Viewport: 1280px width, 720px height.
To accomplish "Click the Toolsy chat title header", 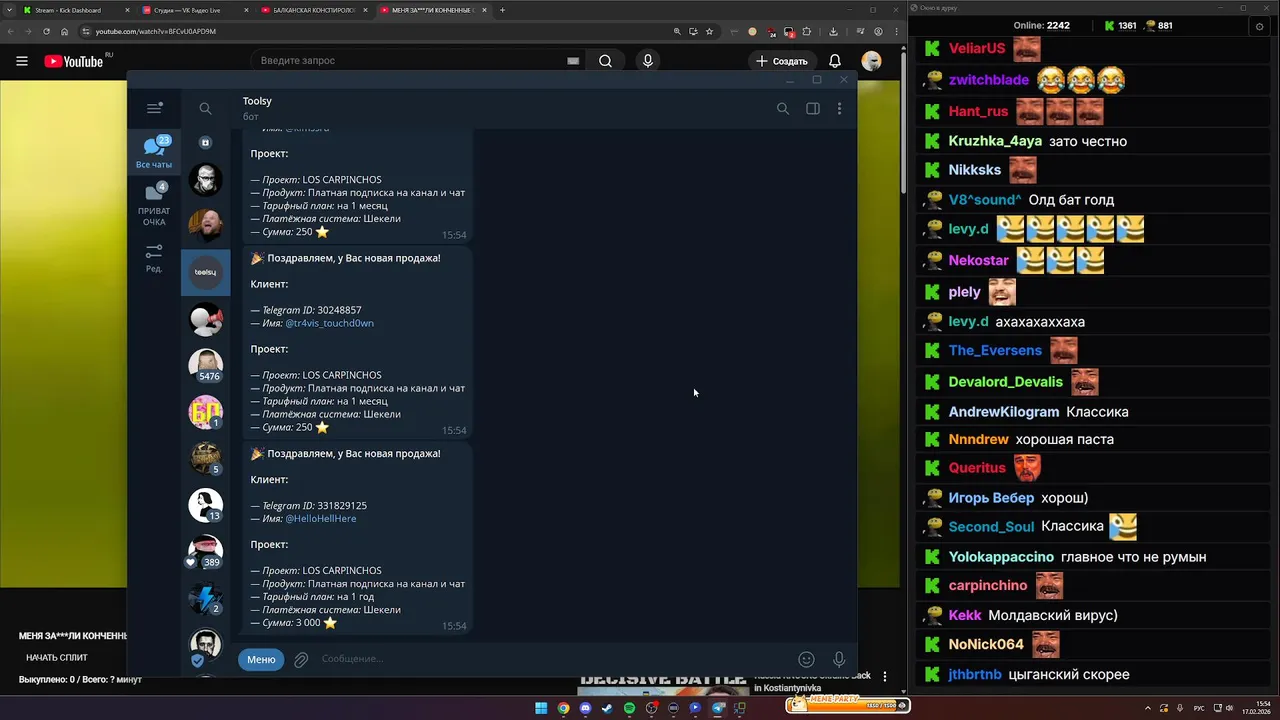I will (257, 101).
